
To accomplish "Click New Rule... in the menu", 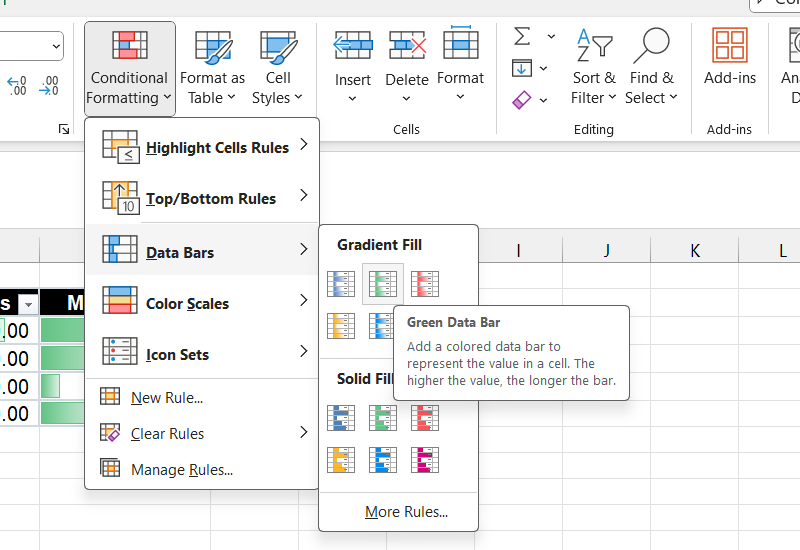I will coord(166,398).
